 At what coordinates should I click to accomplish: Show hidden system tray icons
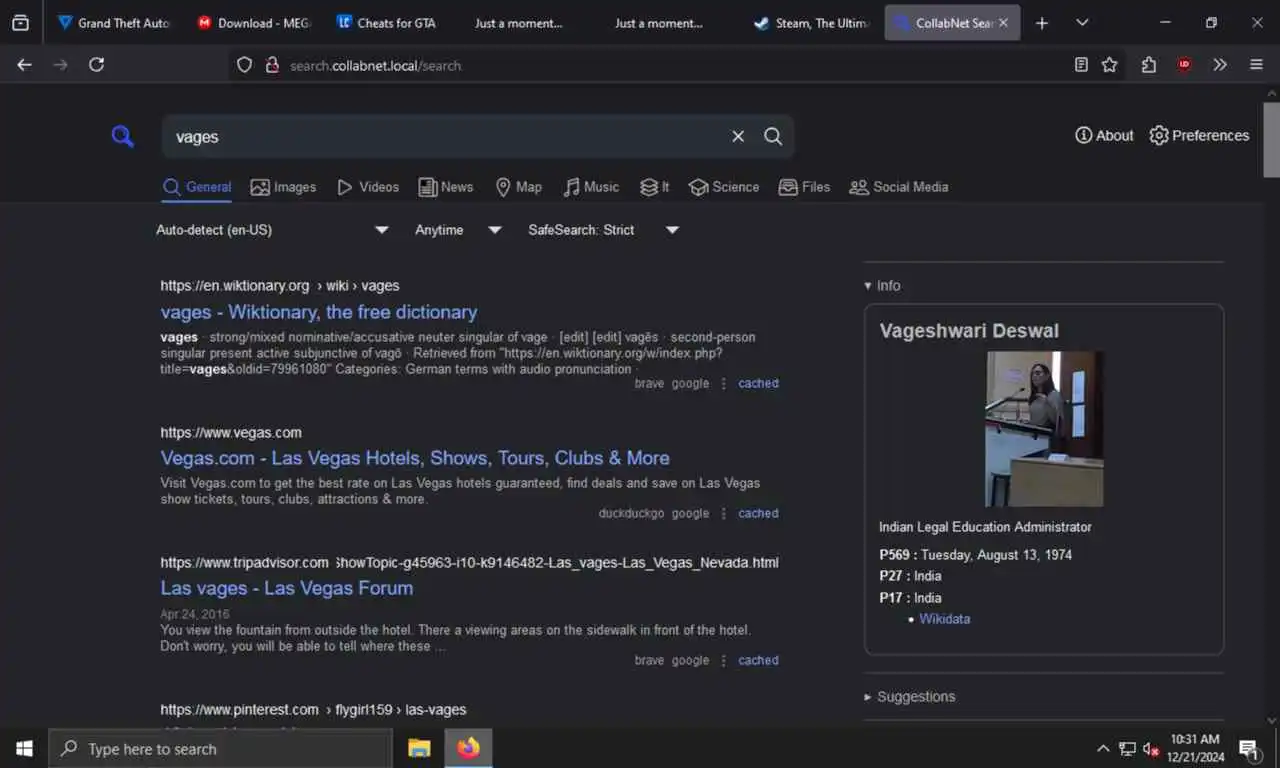[1103, 748]
